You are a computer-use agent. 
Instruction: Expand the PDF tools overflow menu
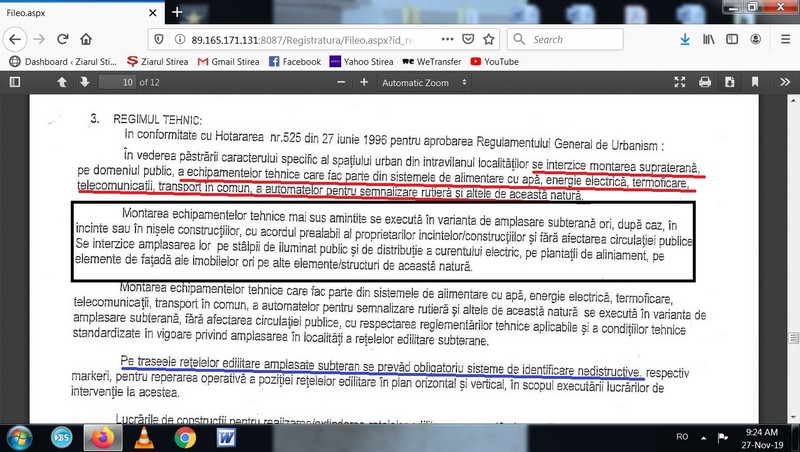784,82
